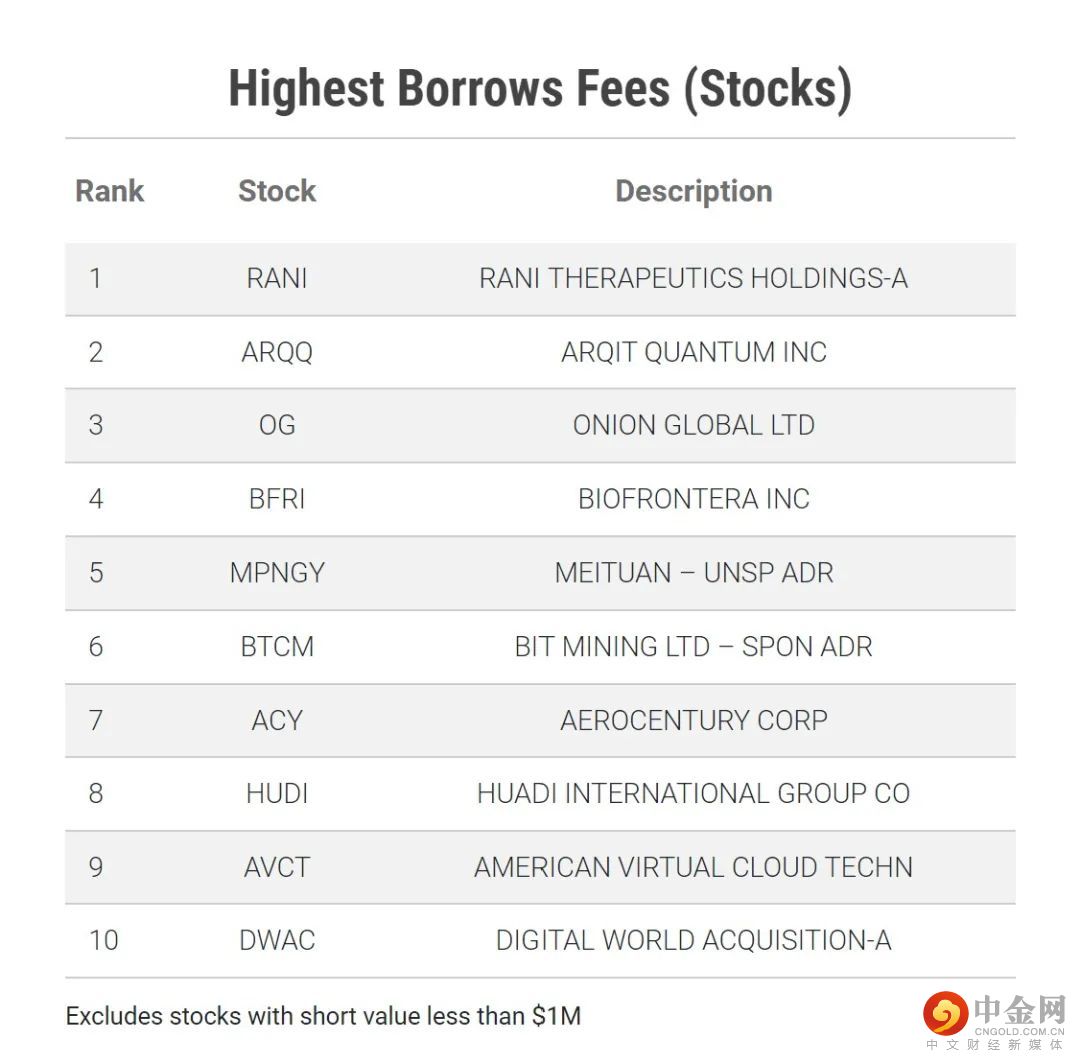Click the BTCM ticker symbol
This screenshot has width=1080, height=1063.
277,646
